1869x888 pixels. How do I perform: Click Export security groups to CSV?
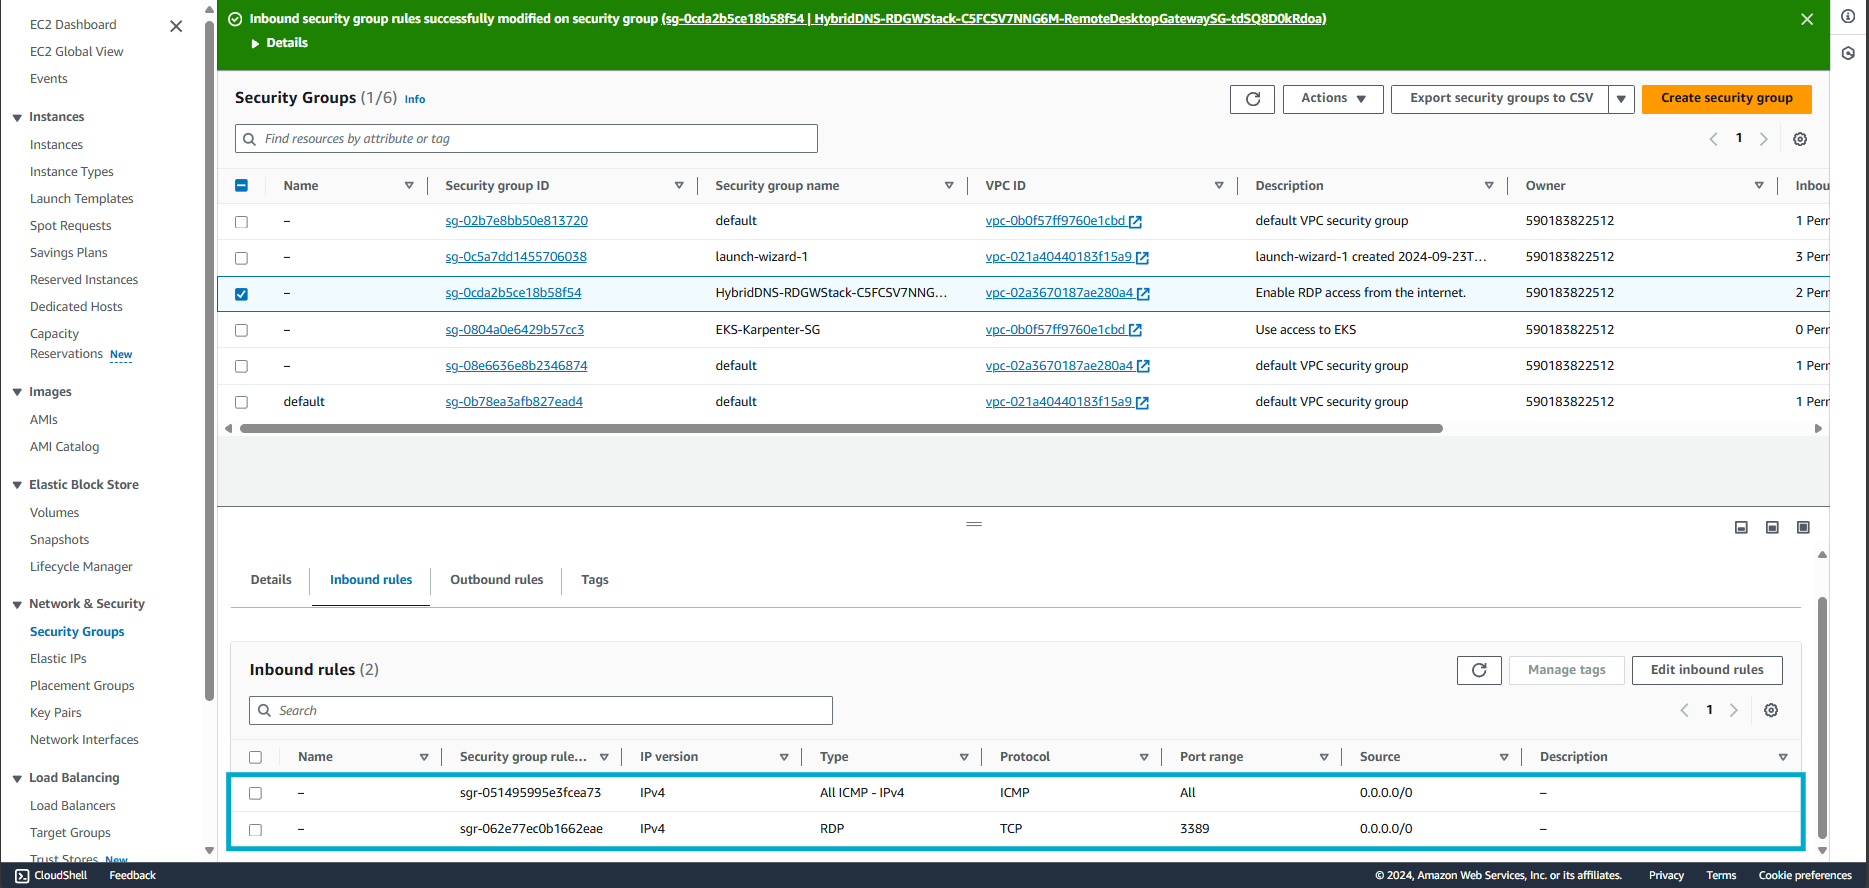[1501, 99]
